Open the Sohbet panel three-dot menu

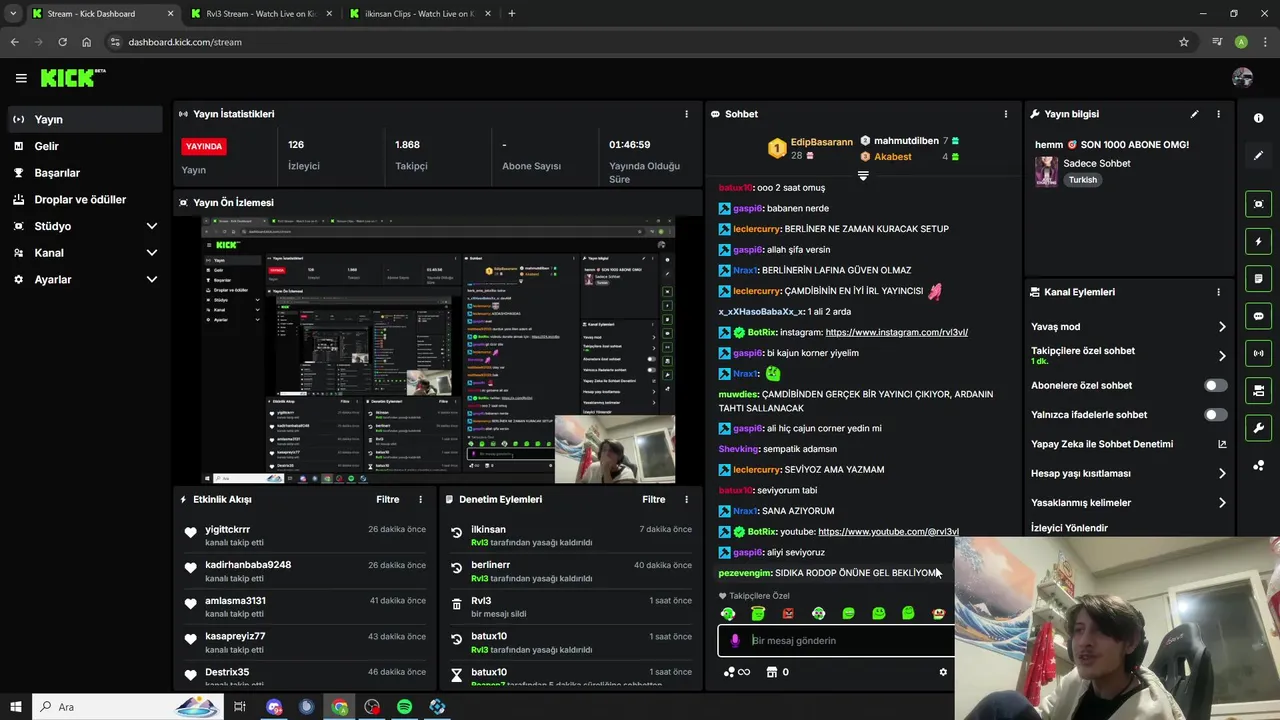coord(1005,114)
